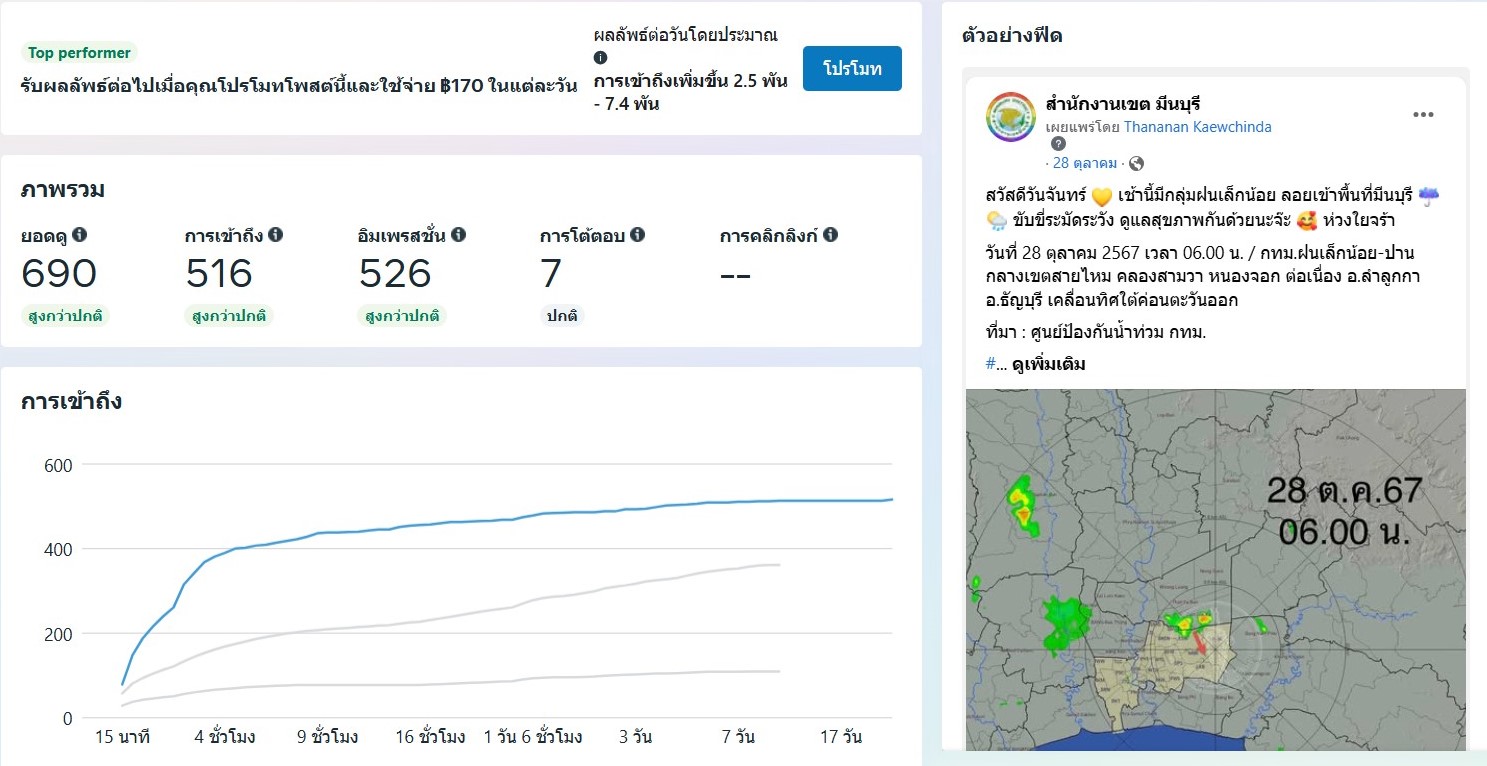Open the สำนักงานเขต มีนบุรี page name
Image resolution: width=1487 pixels, height=766 pixels.
pyautogui.click(x=1122, y=104)
